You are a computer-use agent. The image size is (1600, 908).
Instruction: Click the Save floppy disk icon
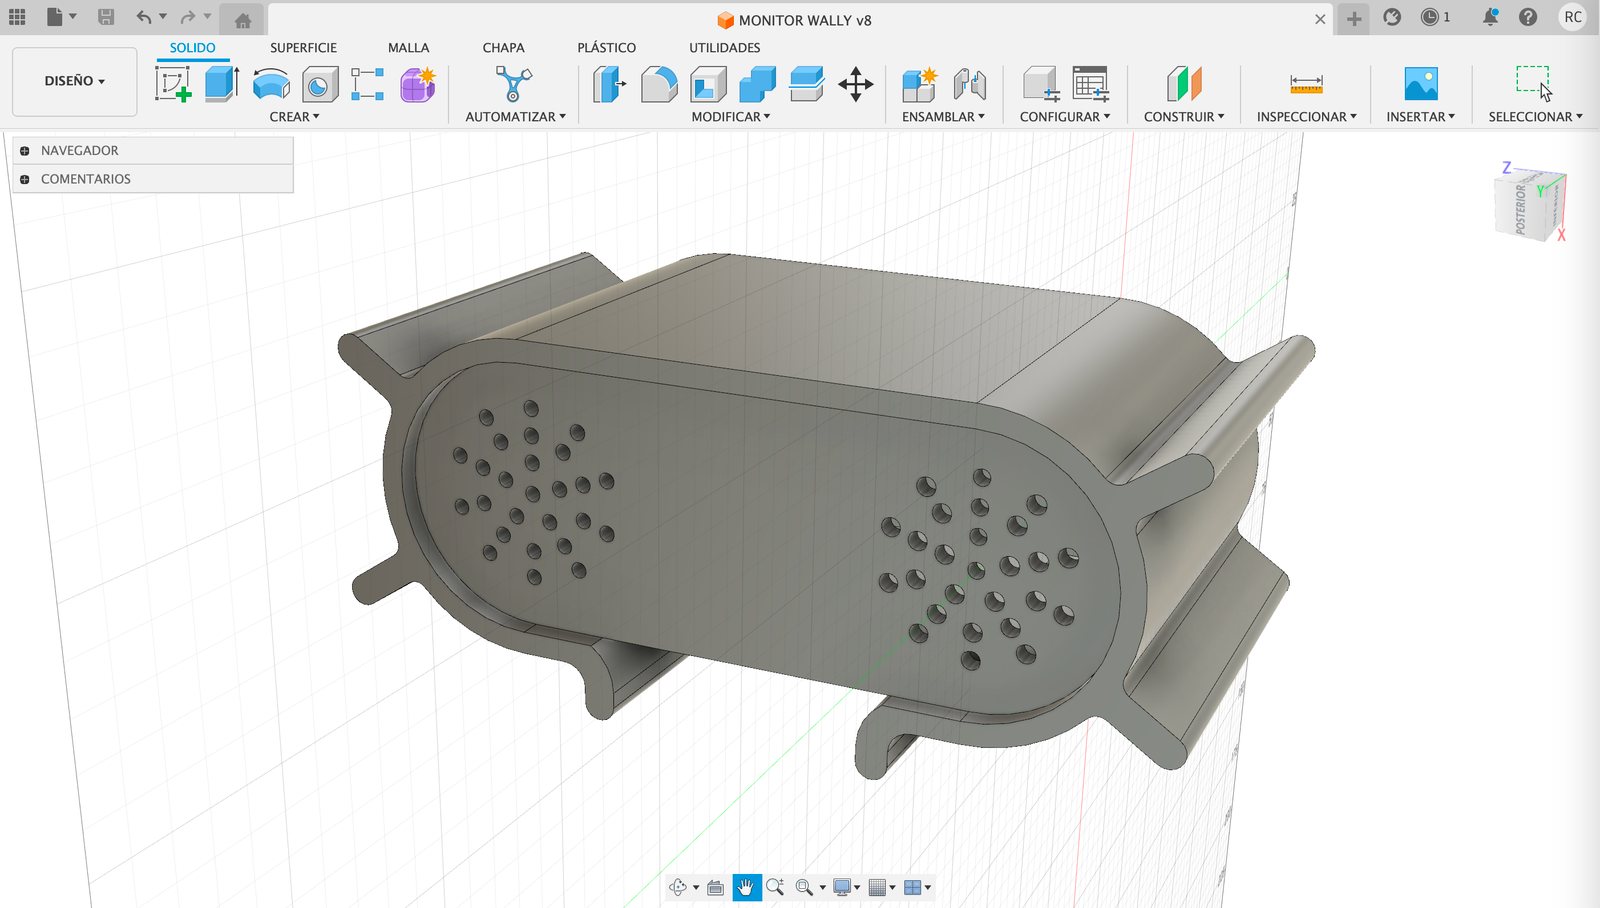click(106, 17)
